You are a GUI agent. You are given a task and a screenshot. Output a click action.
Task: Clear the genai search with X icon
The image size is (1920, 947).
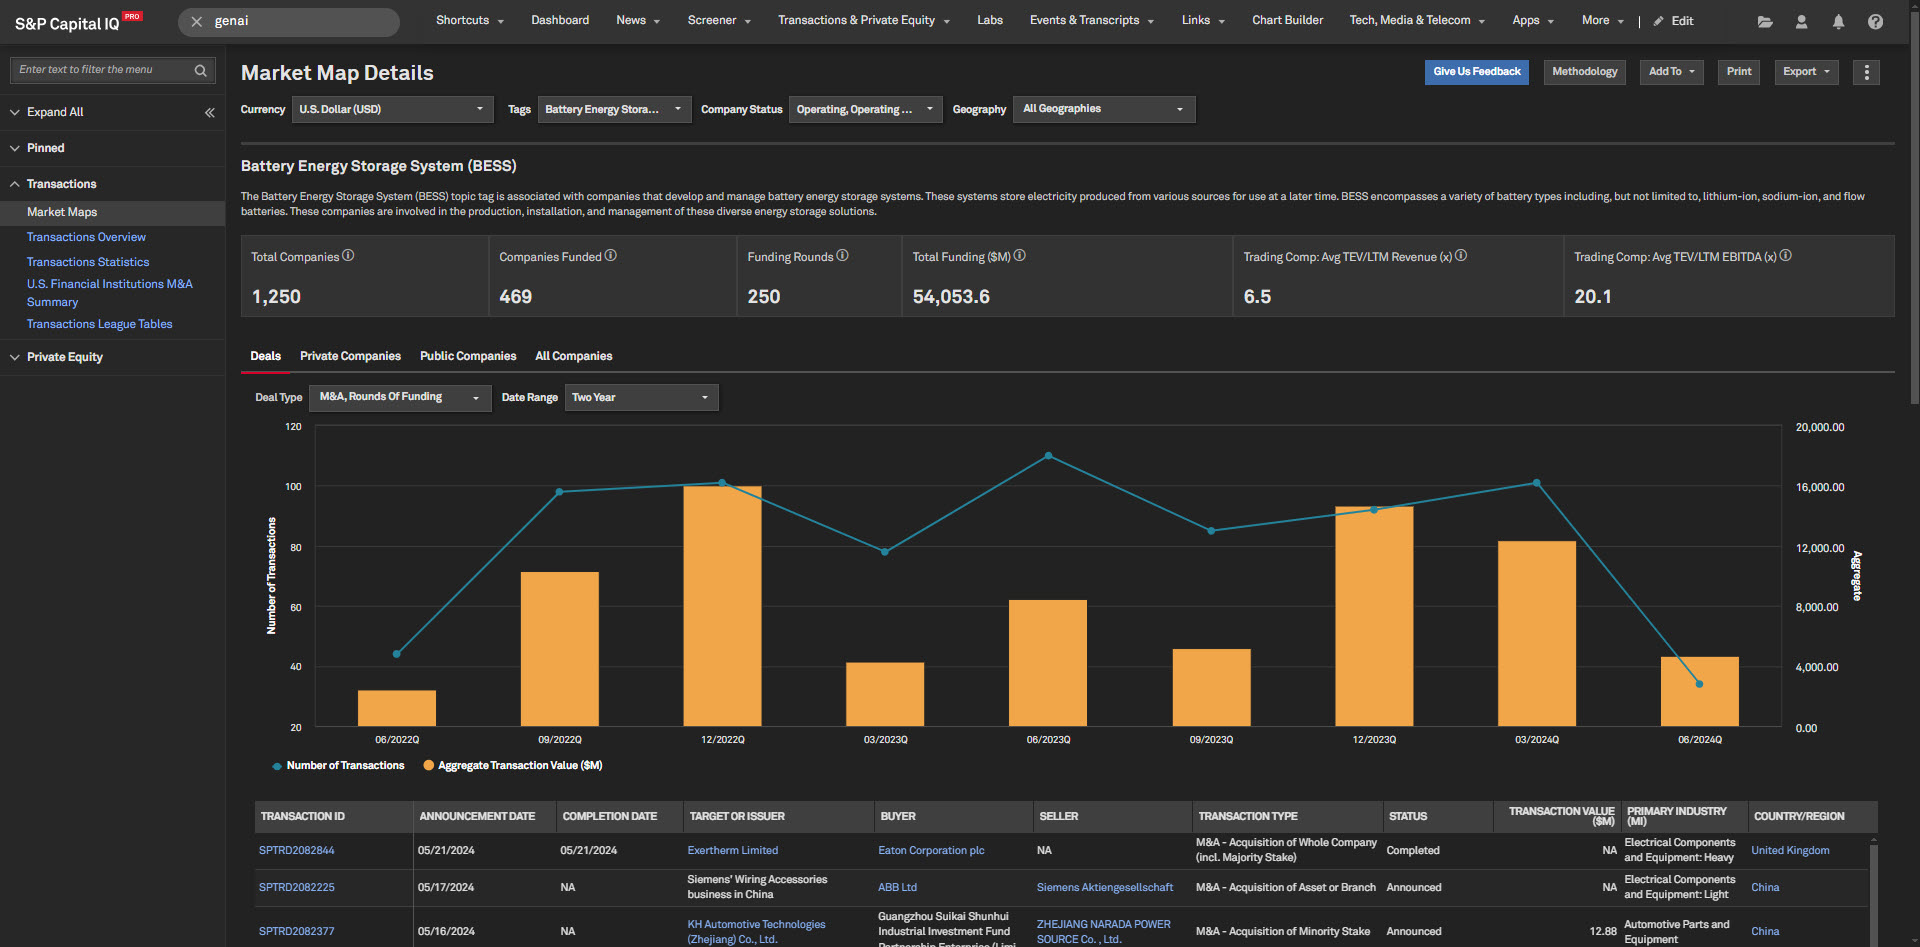[197, 21]
